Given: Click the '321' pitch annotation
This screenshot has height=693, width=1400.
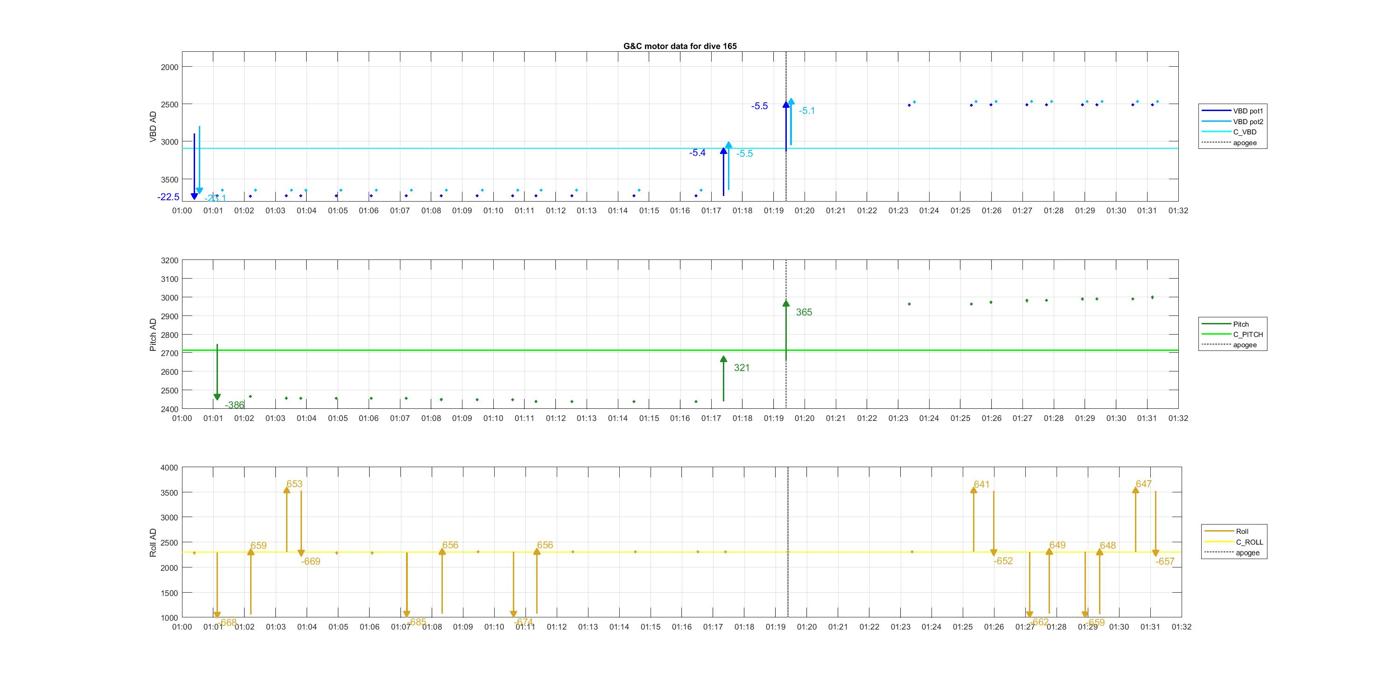Looking at the screenshot, I should click(742, 368).
